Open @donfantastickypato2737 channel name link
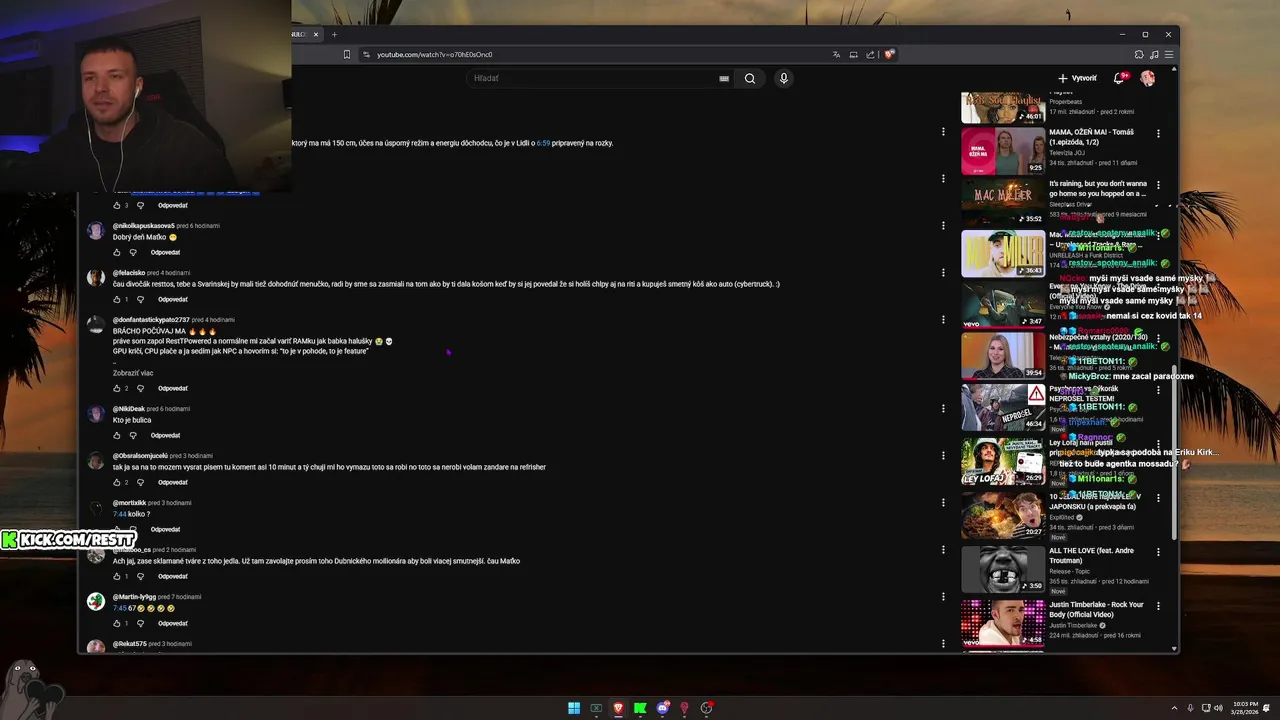Image resolution: width=1280 pixels, height=720 pixels. point(151,320)
